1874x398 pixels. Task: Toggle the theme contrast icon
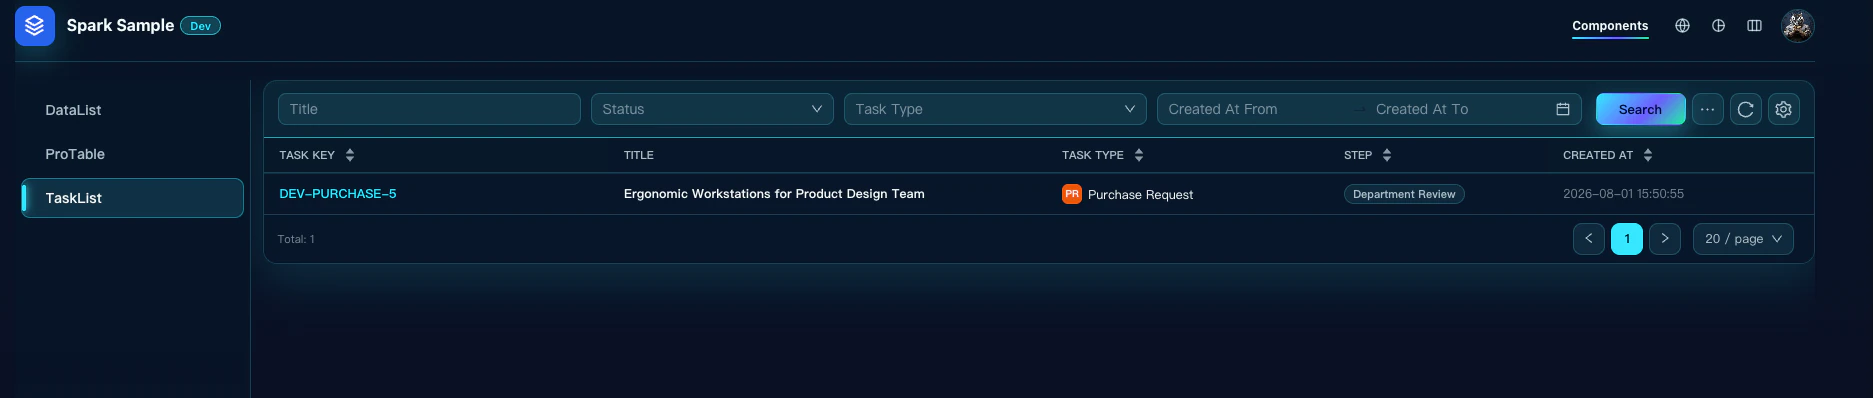(x=1718, y=26)
